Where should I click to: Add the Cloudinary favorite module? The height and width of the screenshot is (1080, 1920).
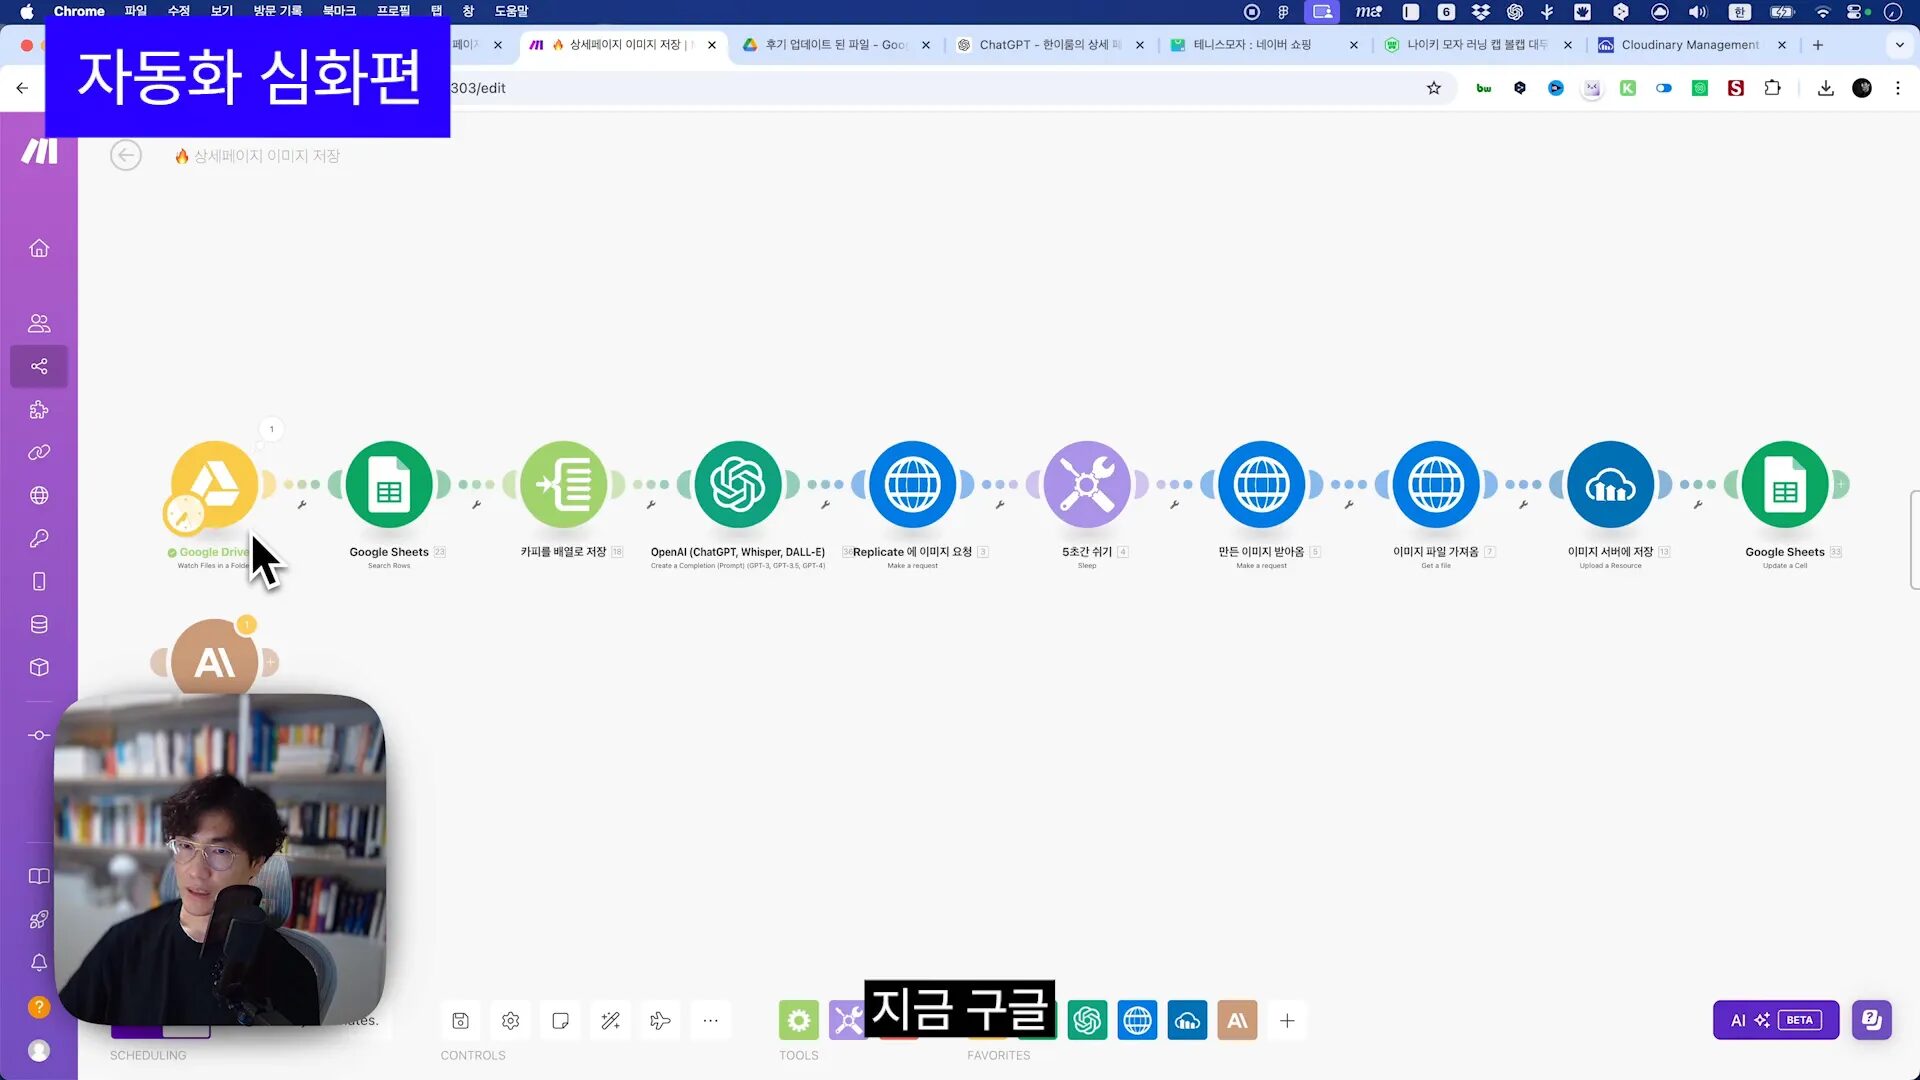[x=1187, y=1020]
